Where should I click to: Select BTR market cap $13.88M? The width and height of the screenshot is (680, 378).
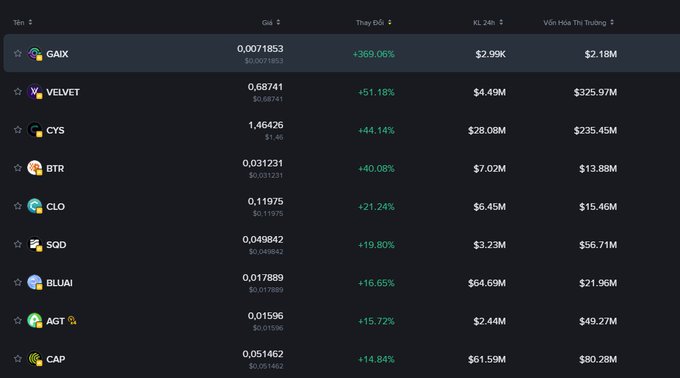coord(598,169)
